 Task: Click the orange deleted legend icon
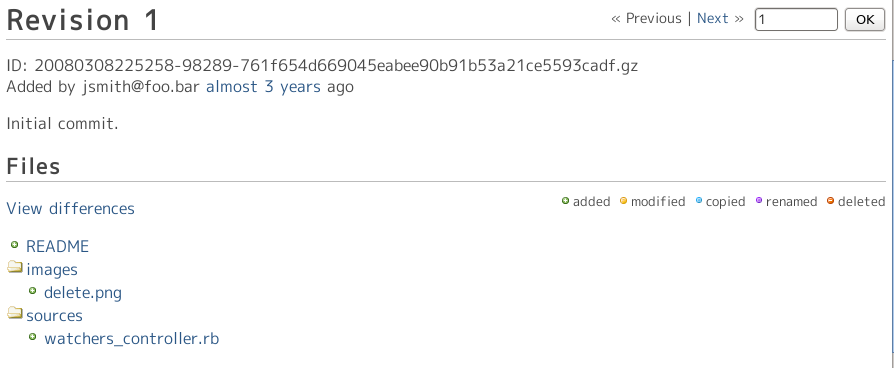(x=831, y=201)
